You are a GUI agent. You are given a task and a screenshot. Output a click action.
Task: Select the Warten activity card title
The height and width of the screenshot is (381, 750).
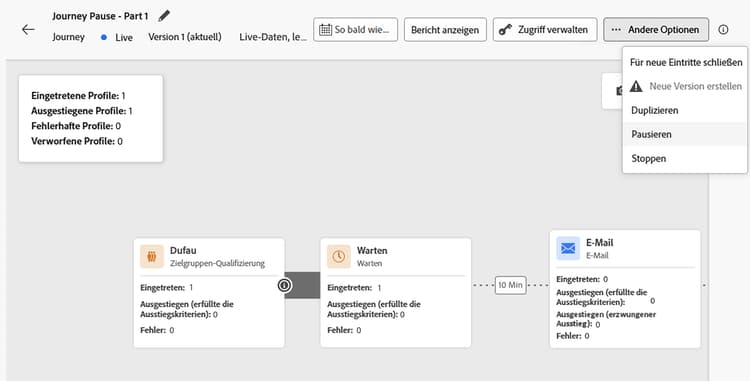[x=372, y=250]
